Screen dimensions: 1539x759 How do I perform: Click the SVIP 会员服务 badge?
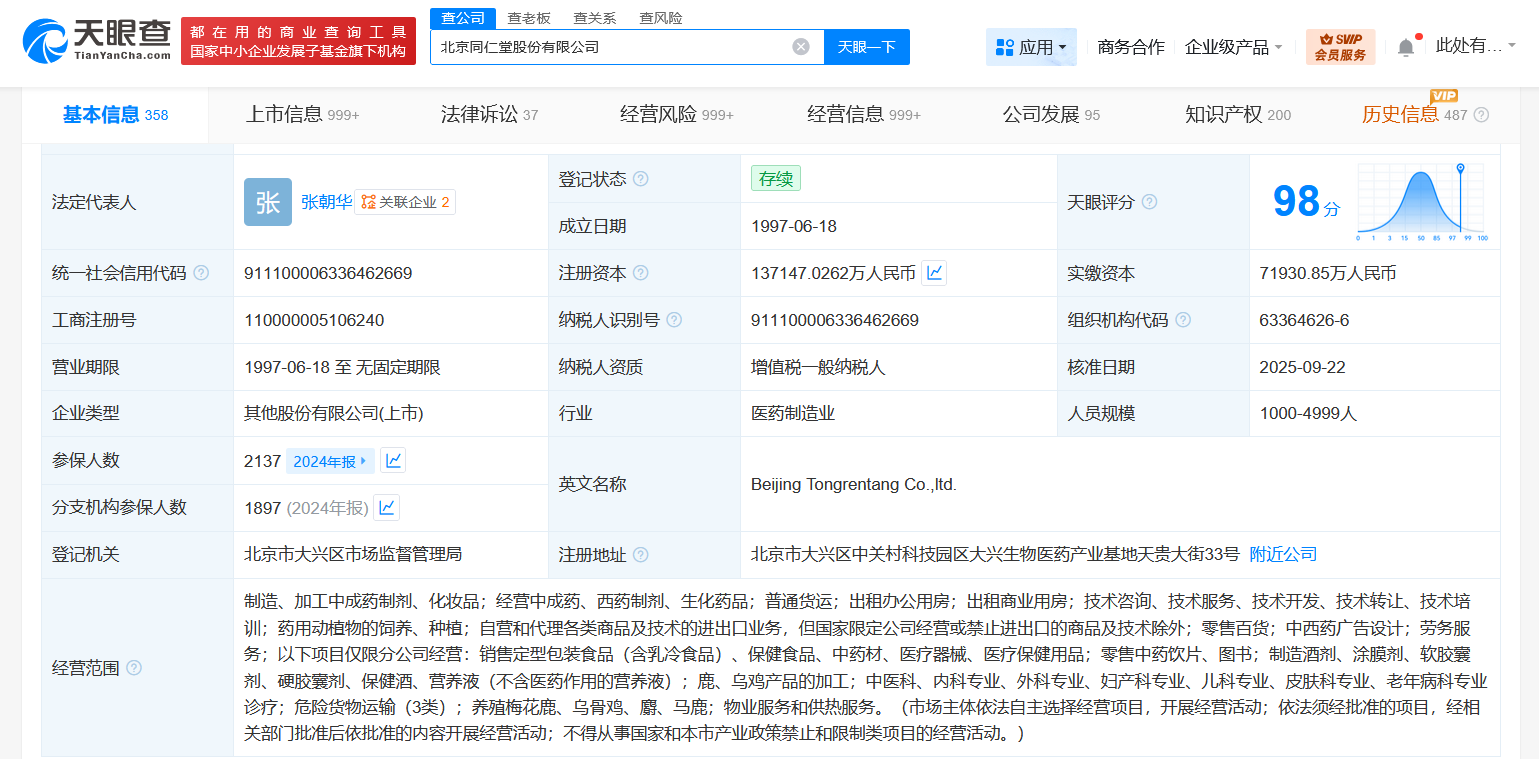click(1340, 46)
